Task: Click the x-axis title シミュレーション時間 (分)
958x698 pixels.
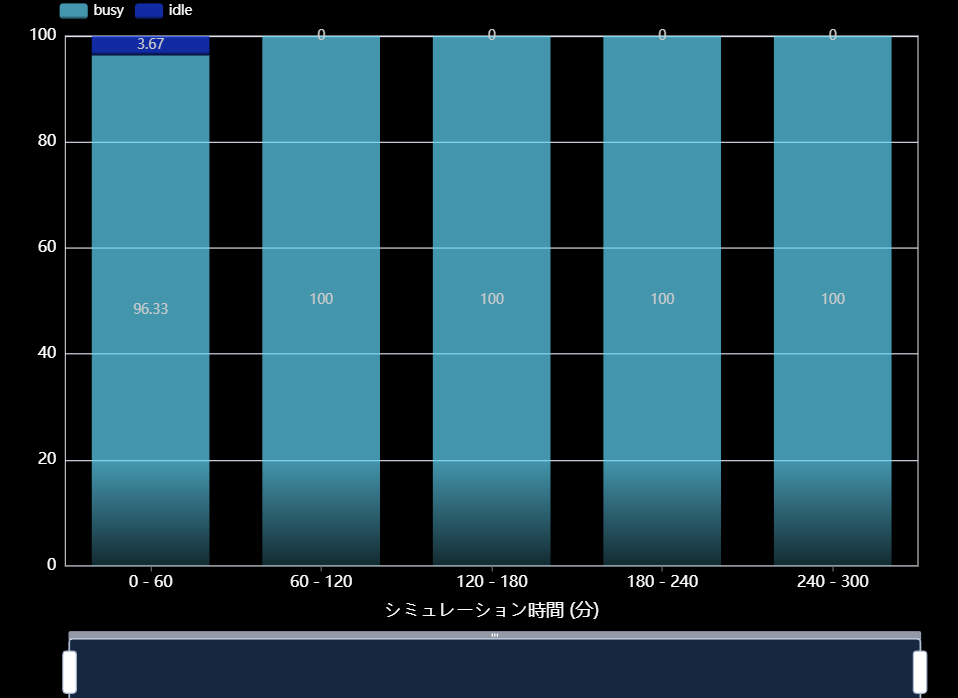Action: point(491,610)
